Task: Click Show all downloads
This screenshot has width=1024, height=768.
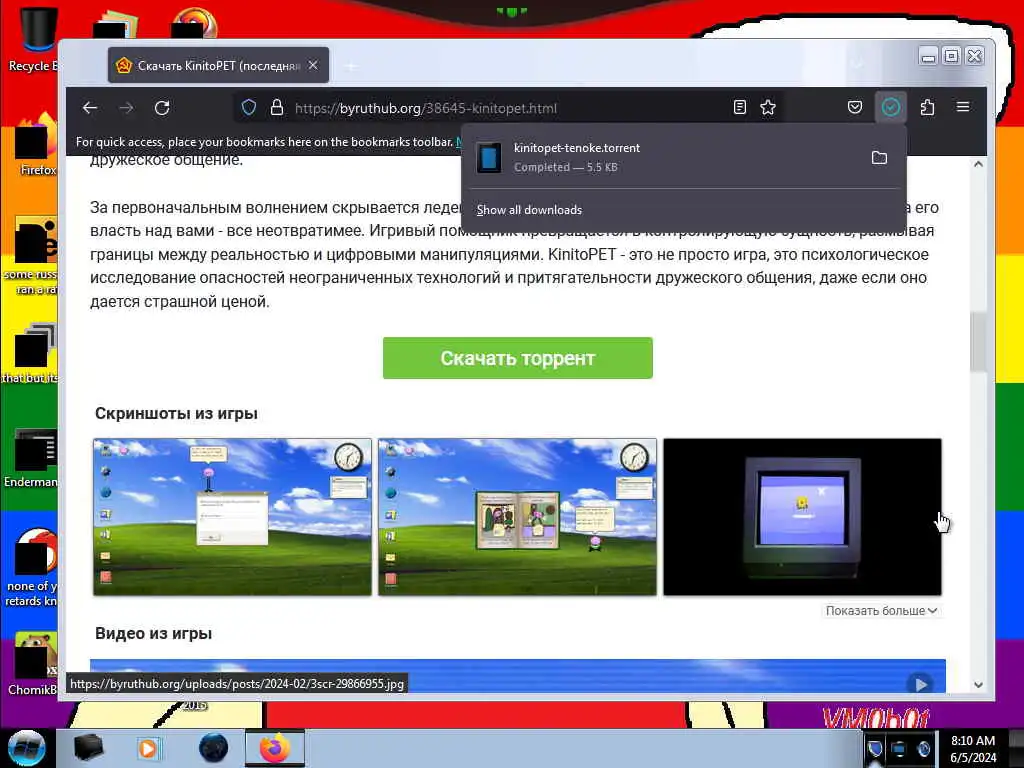Action: [x=529, y=210]
